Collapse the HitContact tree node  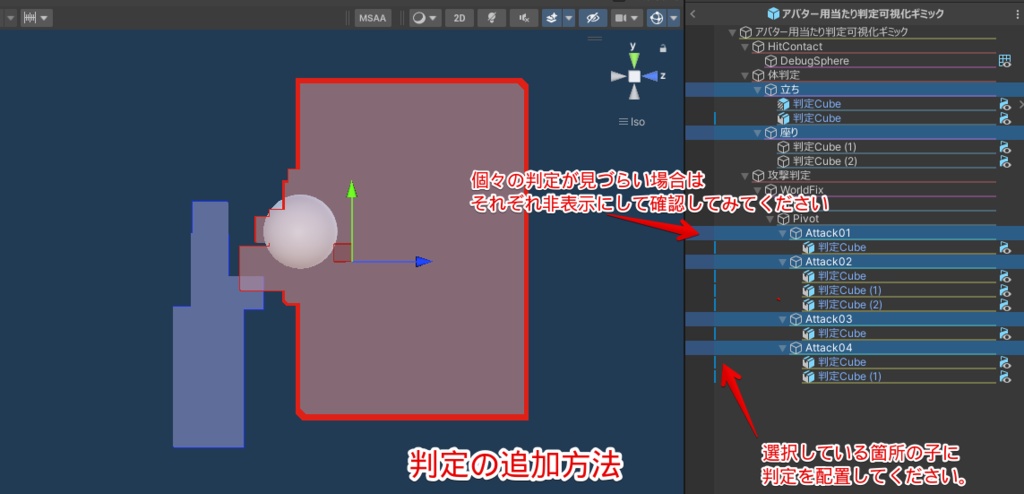click(745, 46)
